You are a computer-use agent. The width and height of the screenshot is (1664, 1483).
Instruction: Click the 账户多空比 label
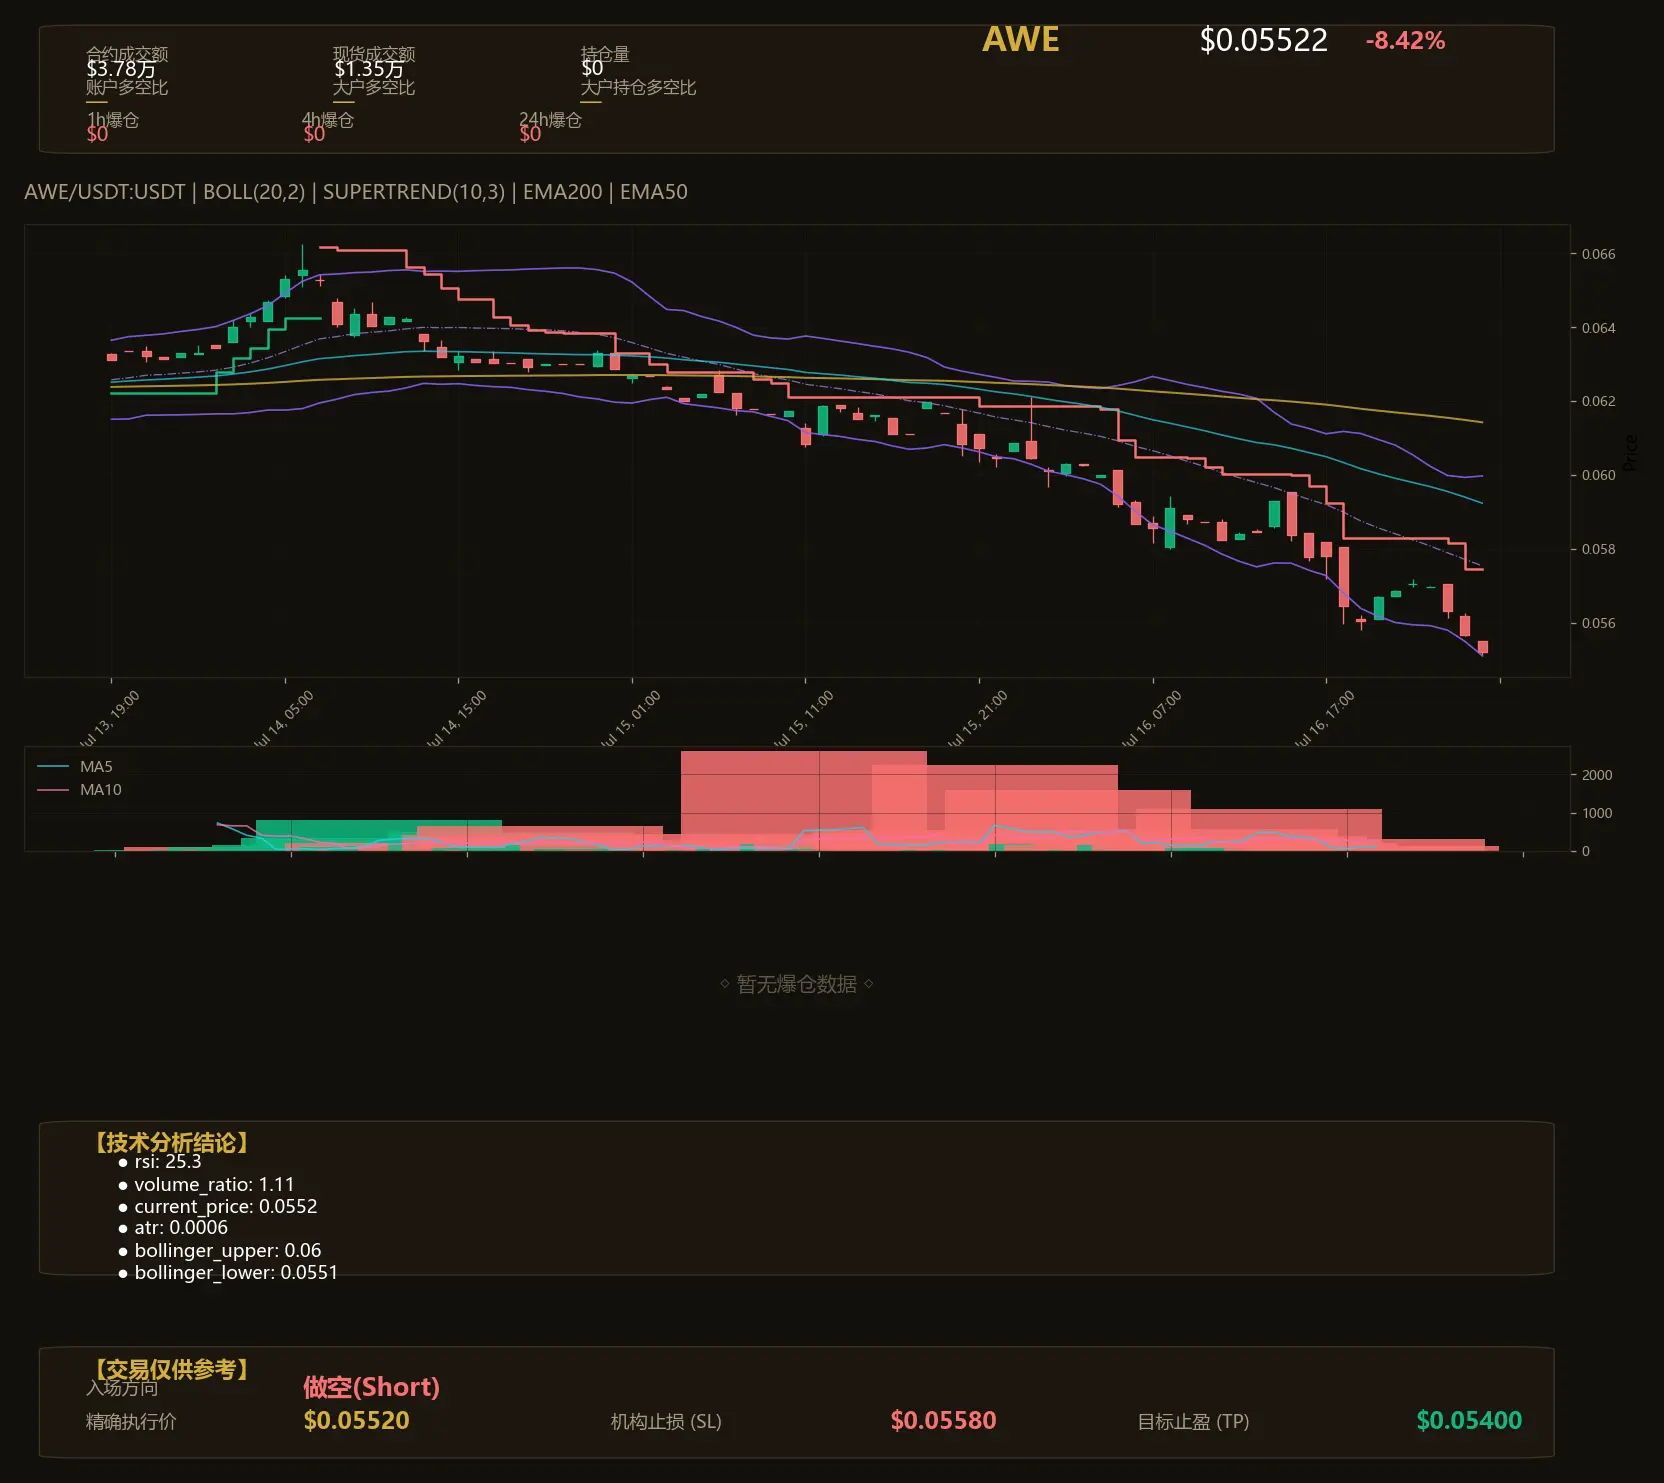pyautogui.click(x=127, y=87)
